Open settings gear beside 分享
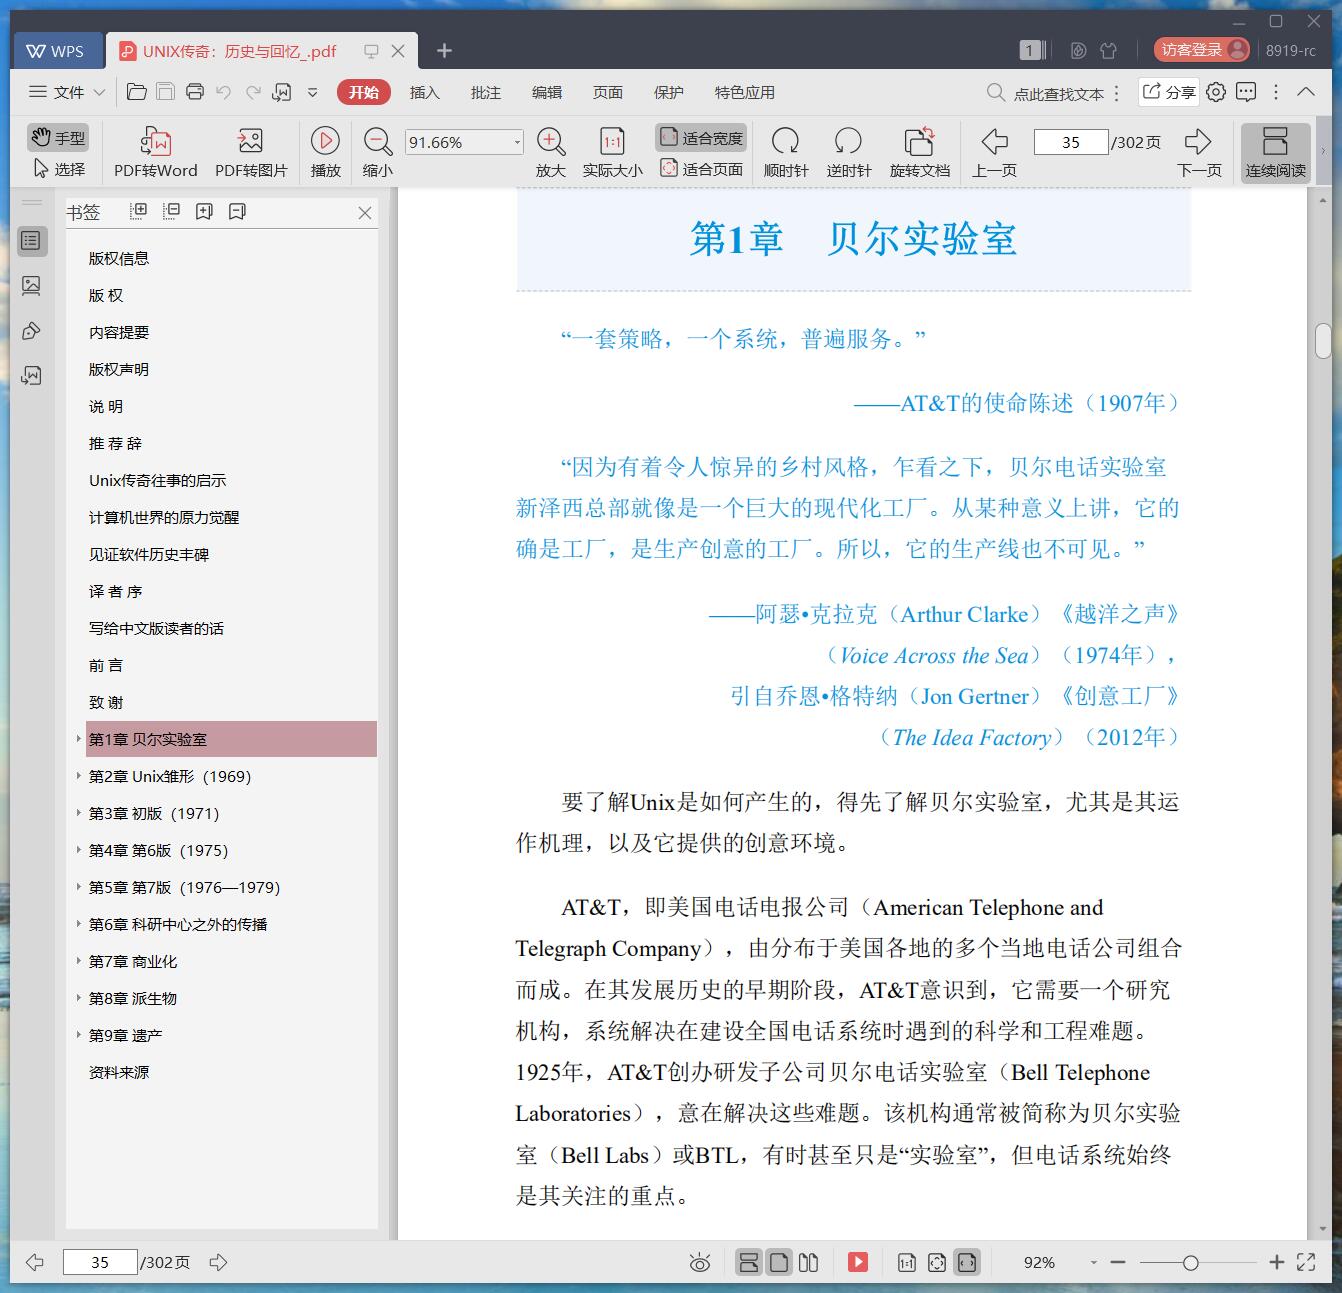1342x1293 pixels. (x=1216, y=92)
